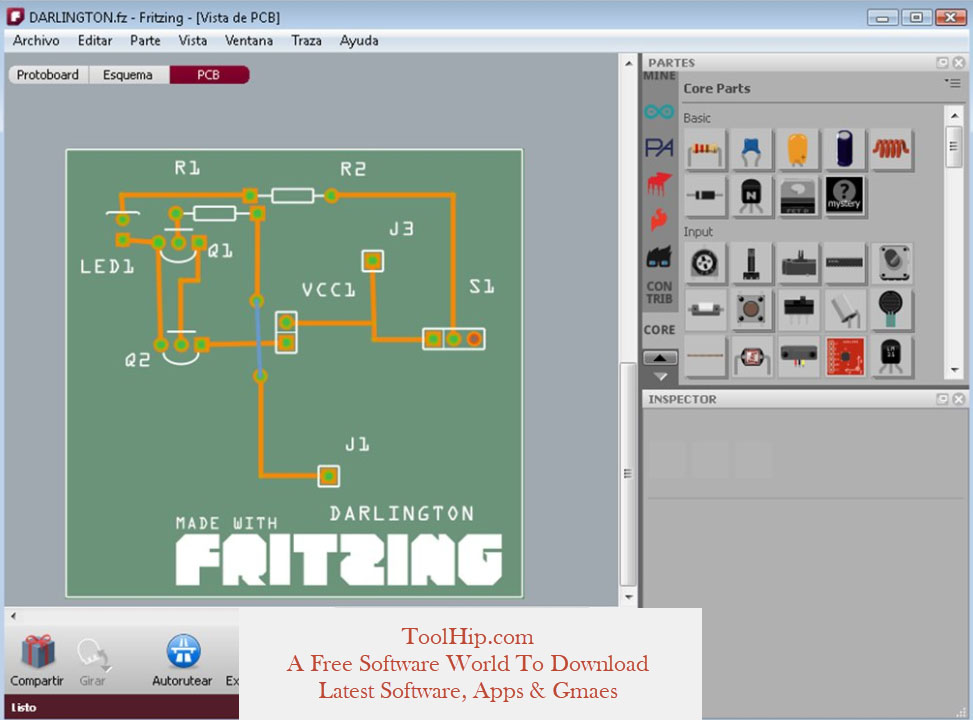The height and width of the screenshot is (720, 973).
Task: Pick the blue ceramic capacitor part
Action: tap(751, 150)
